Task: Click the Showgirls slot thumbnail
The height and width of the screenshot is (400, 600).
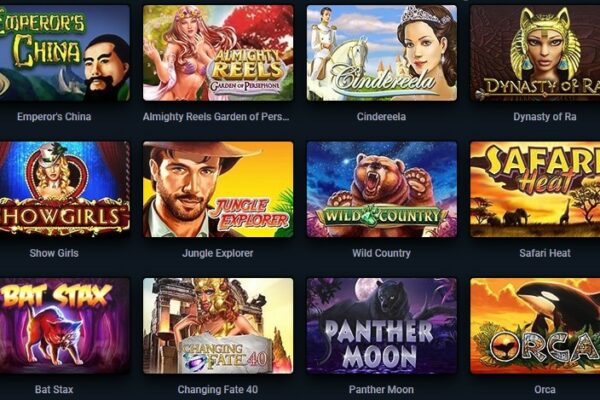Action: coord(65,189)
